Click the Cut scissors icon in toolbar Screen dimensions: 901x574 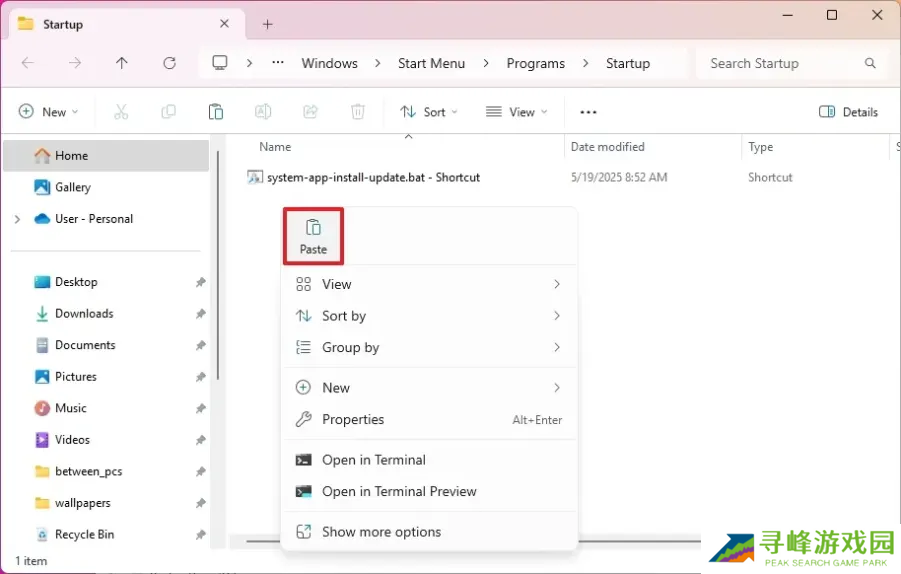121,112
